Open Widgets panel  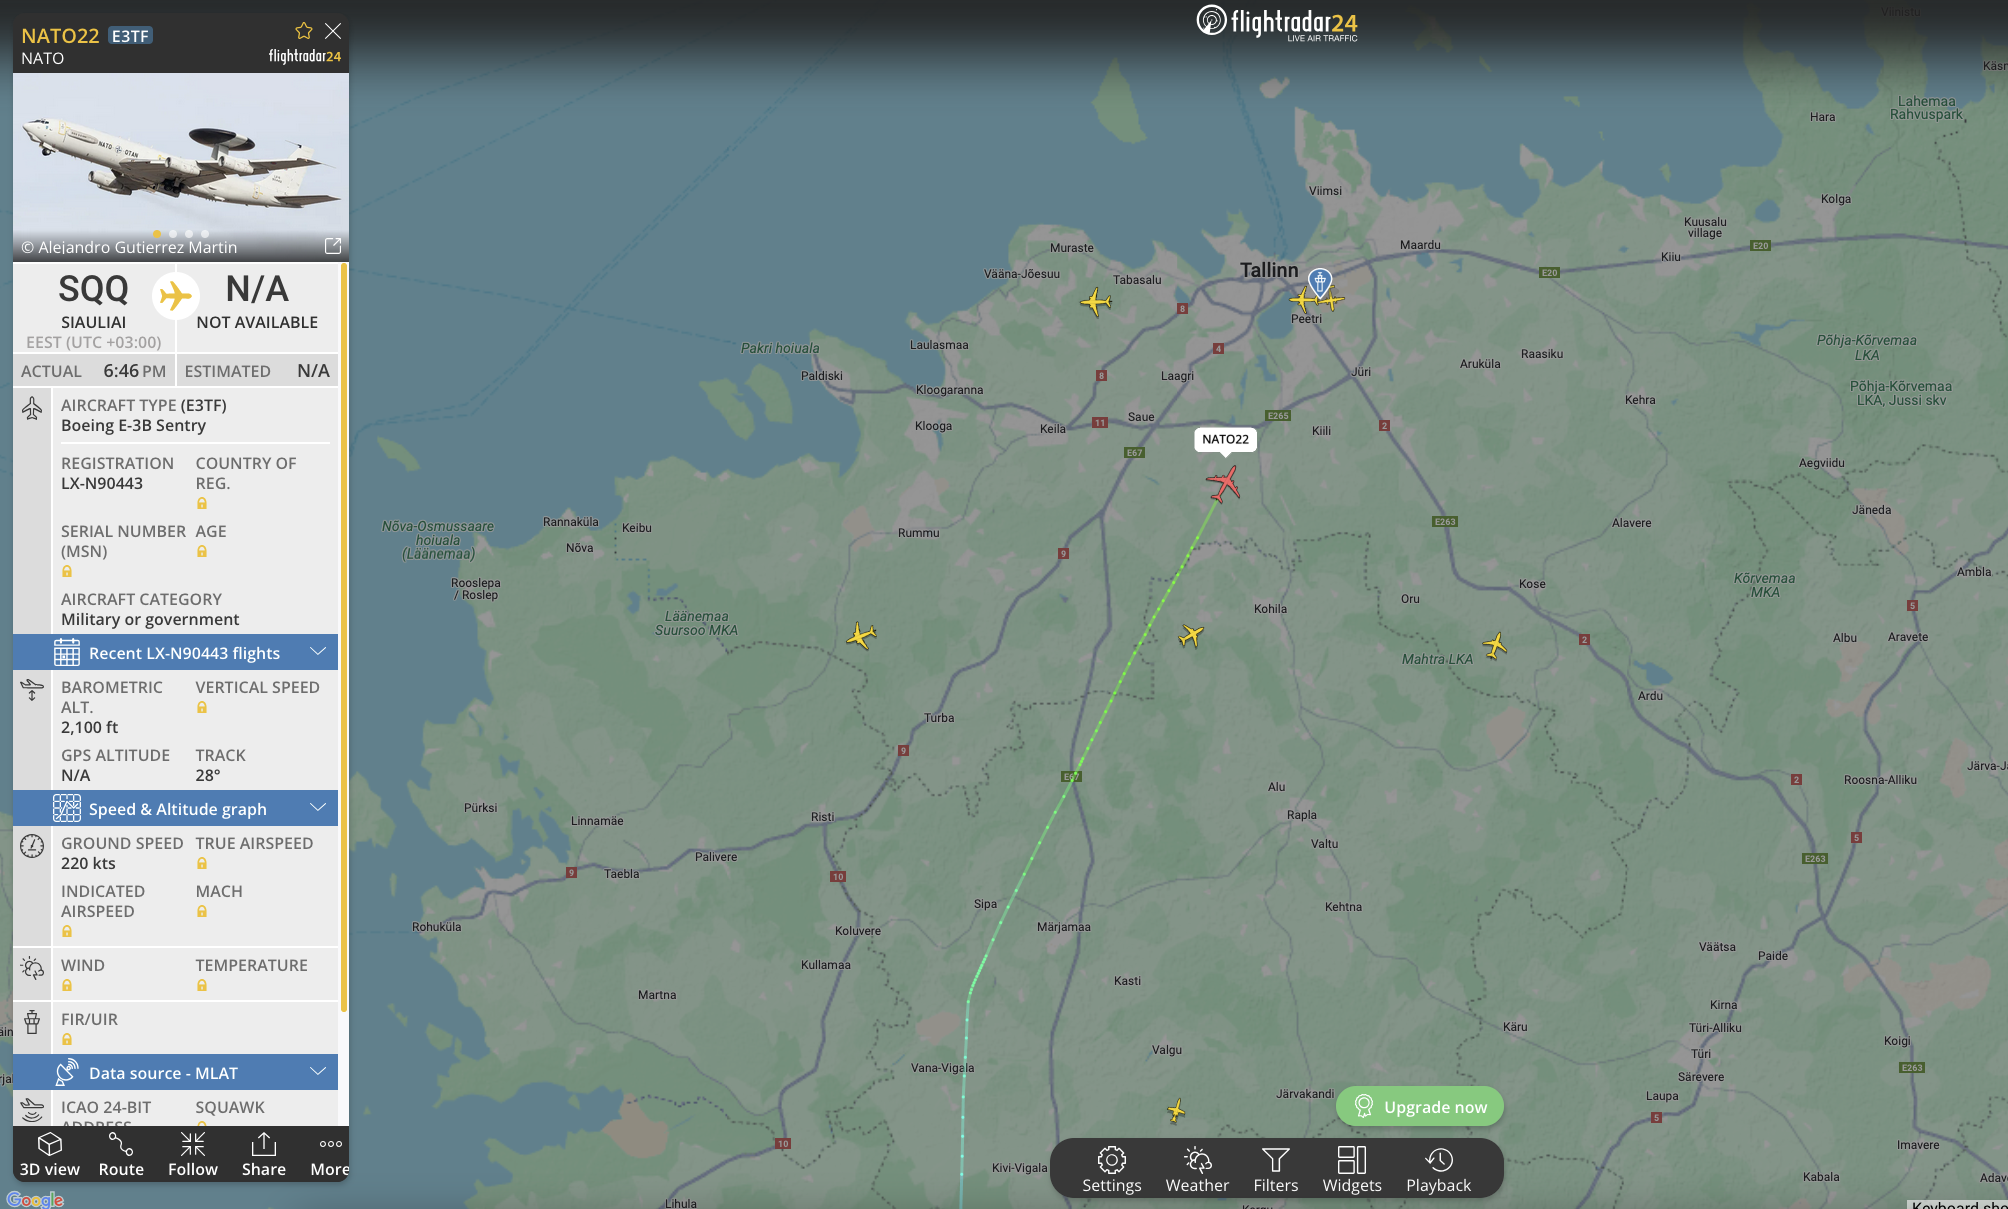point(1352,1169)
